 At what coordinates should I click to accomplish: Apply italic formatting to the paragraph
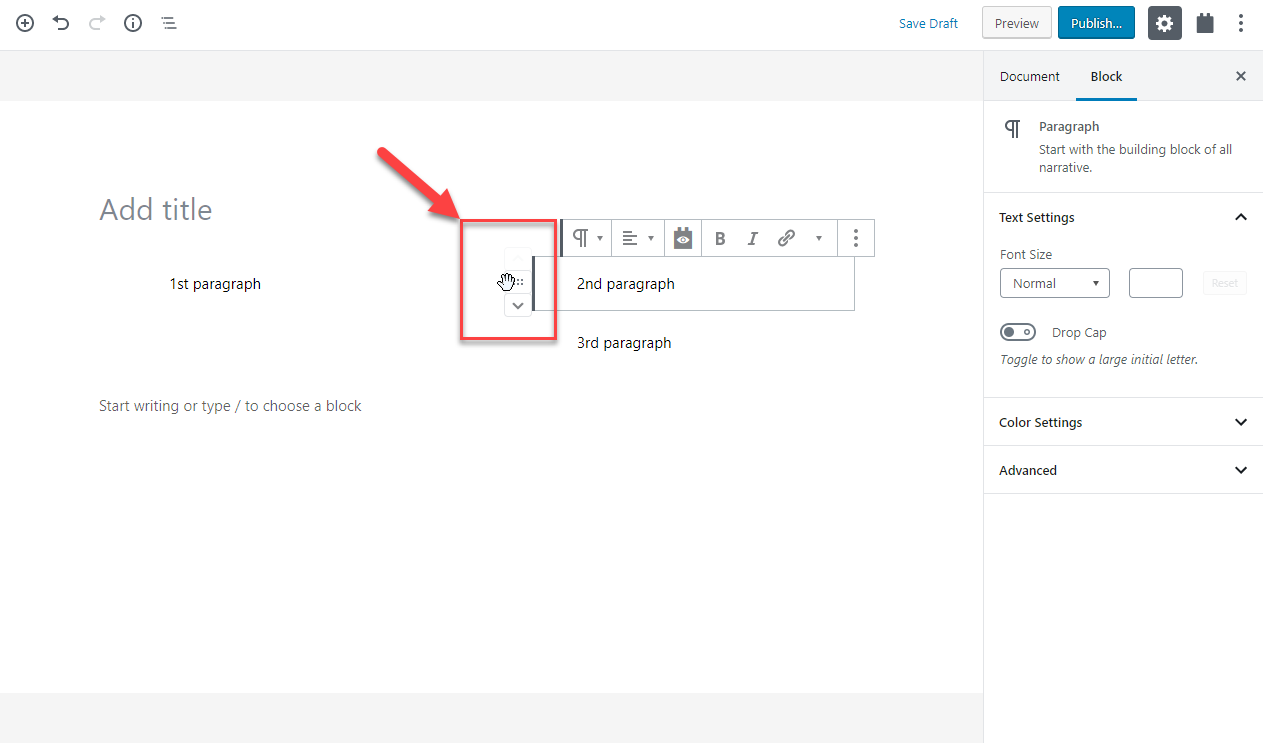point(753,238)
